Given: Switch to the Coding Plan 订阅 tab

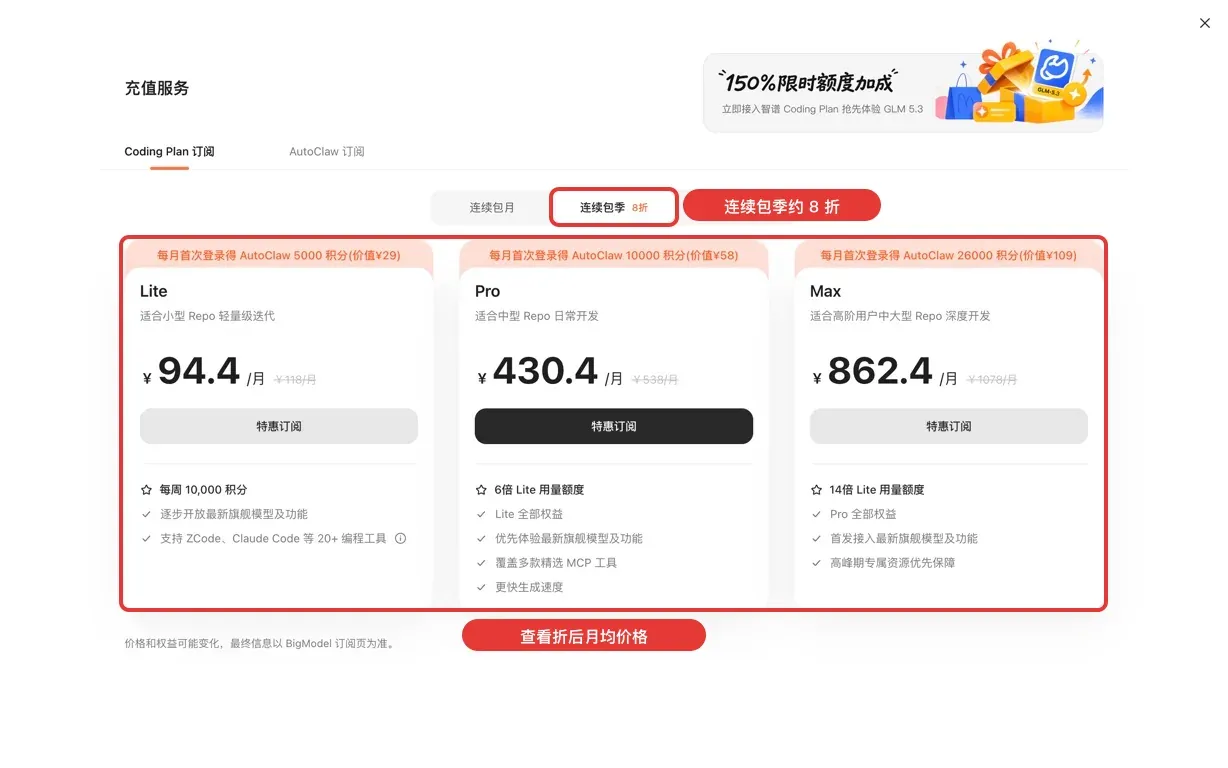Looking at the screenshot, I should point(169,152).
